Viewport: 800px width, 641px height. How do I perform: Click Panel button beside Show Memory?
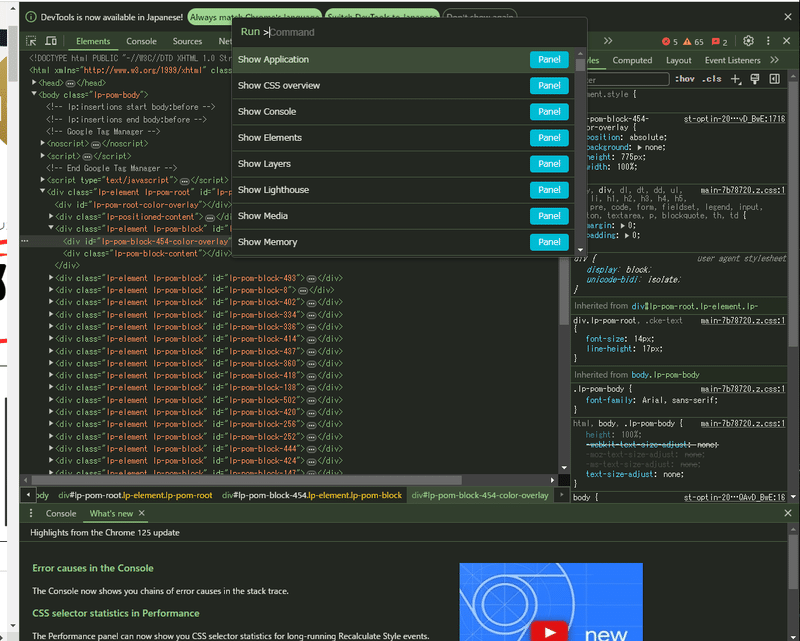(x=549, y=242)
